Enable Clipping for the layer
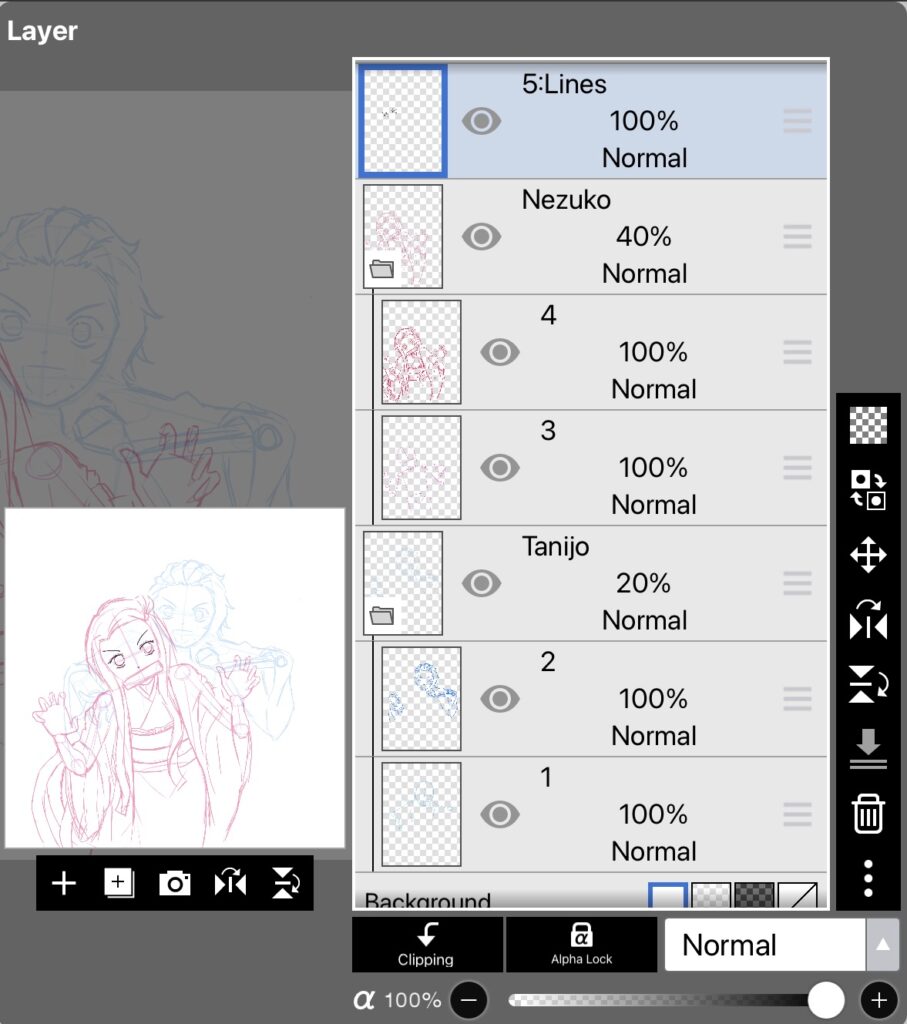The height and width of the screenshot is (1024, 907). coord(426,945)
